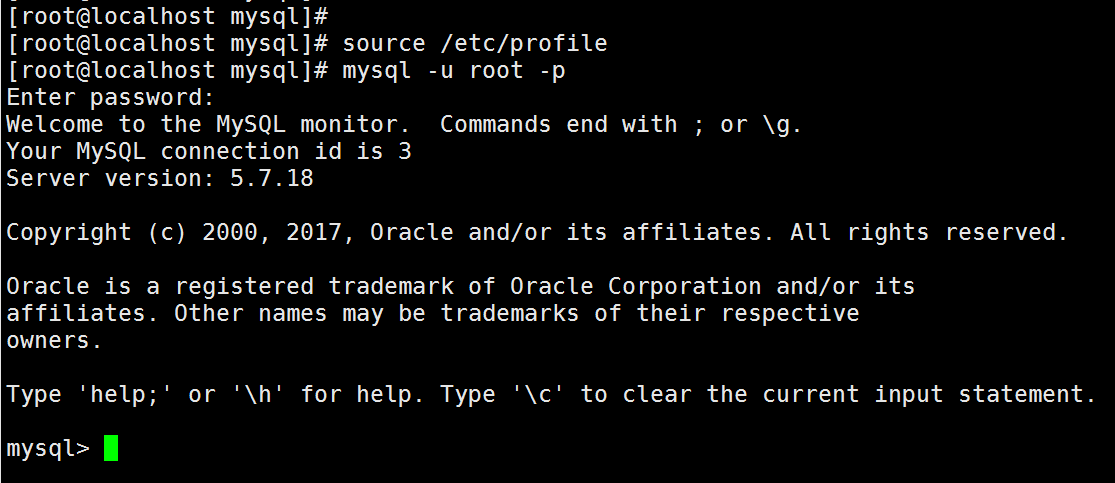Click the "Commands end with ; or \g." text
Screen dimensions: 1115x483
point(620,125)
